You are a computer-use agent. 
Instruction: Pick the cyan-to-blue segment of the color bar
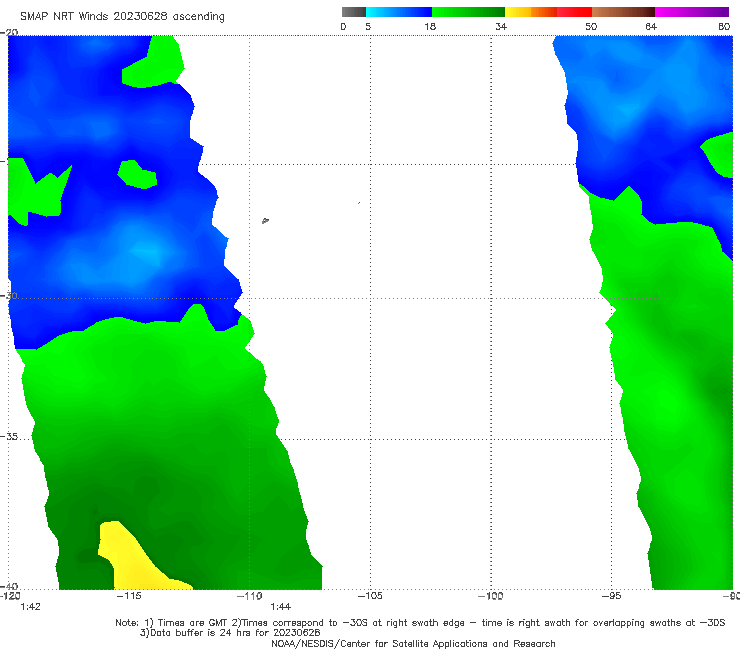399,12
